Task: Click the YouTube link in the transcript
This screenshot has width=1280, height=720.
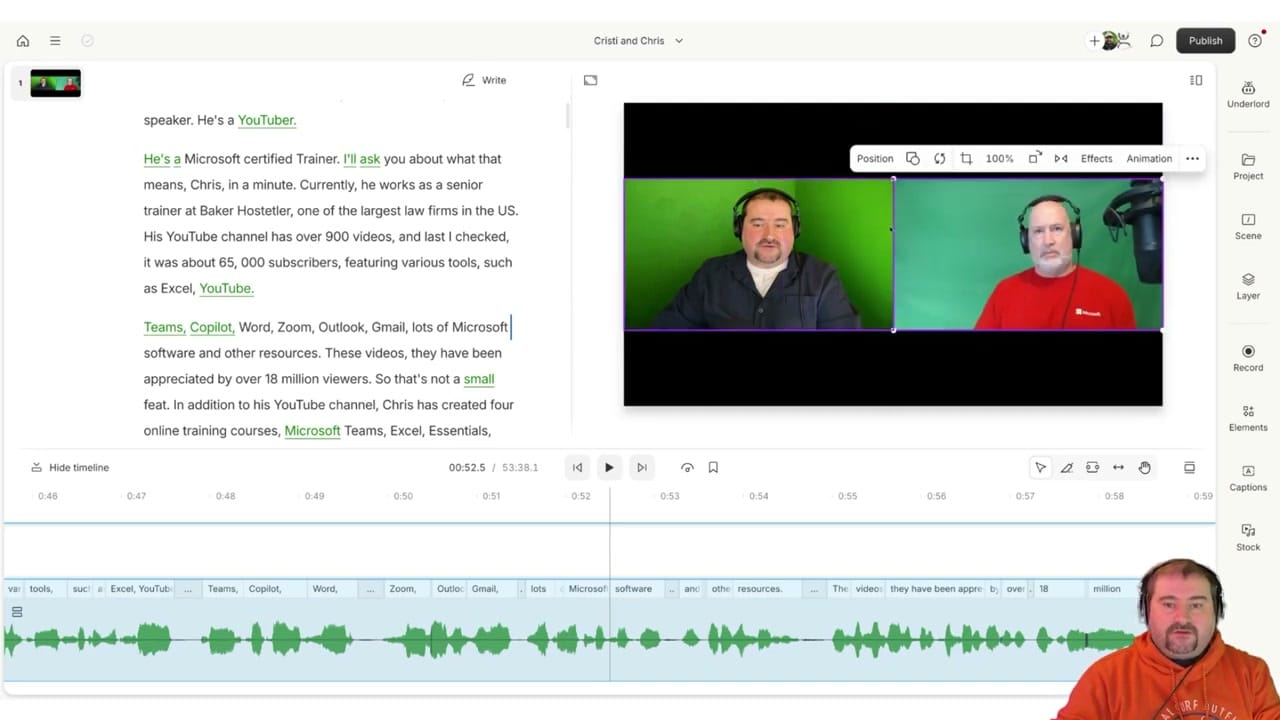Action: point(225,288)
